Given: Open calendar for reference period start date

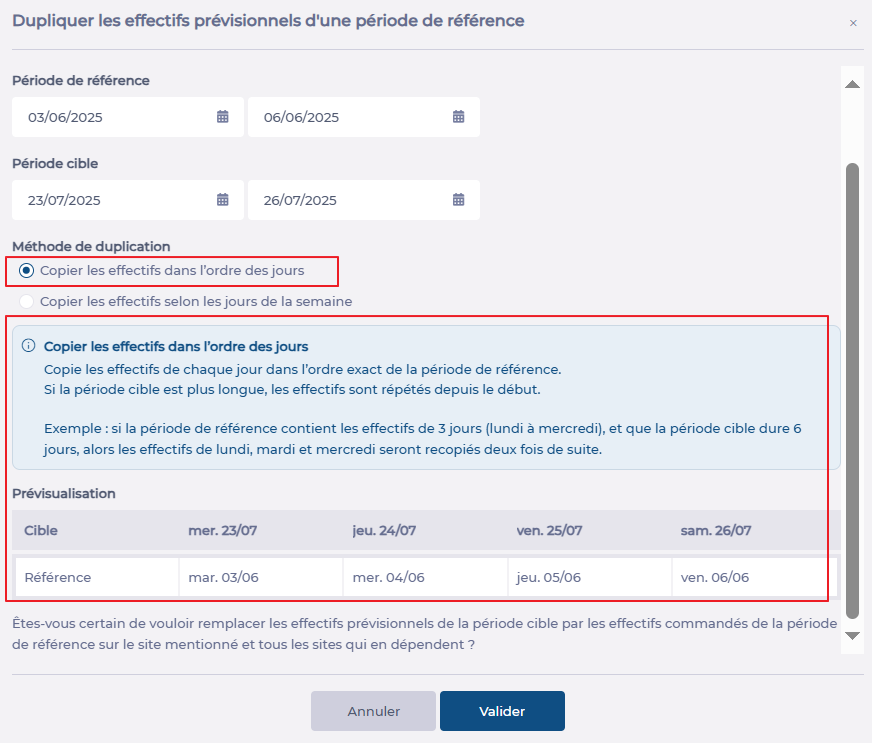Looking at the screenshot, I should (223, 117).
